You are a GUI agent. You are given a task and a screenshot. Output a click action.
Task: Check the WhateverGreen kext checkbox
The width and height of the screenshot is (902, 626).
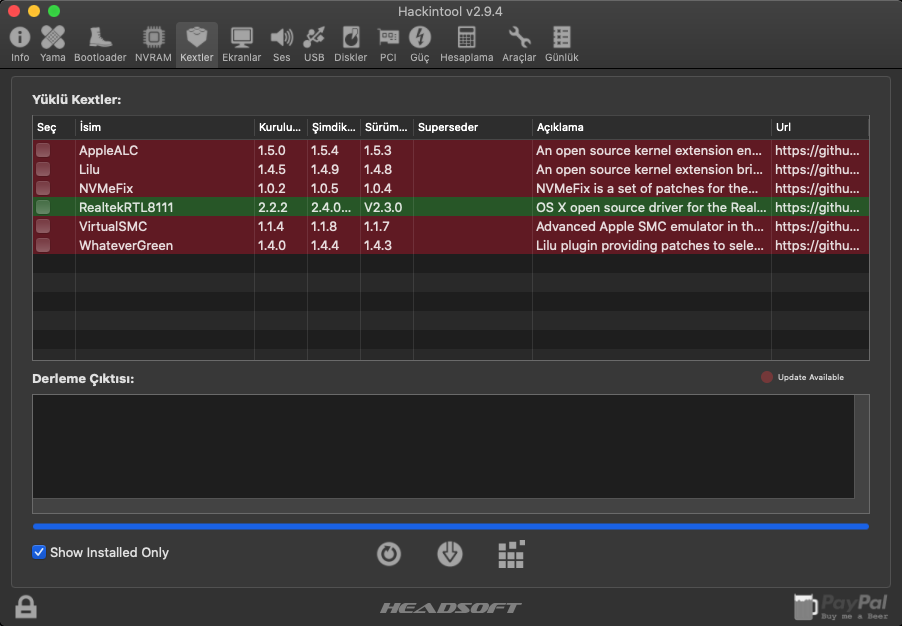(x=43, y=245)
